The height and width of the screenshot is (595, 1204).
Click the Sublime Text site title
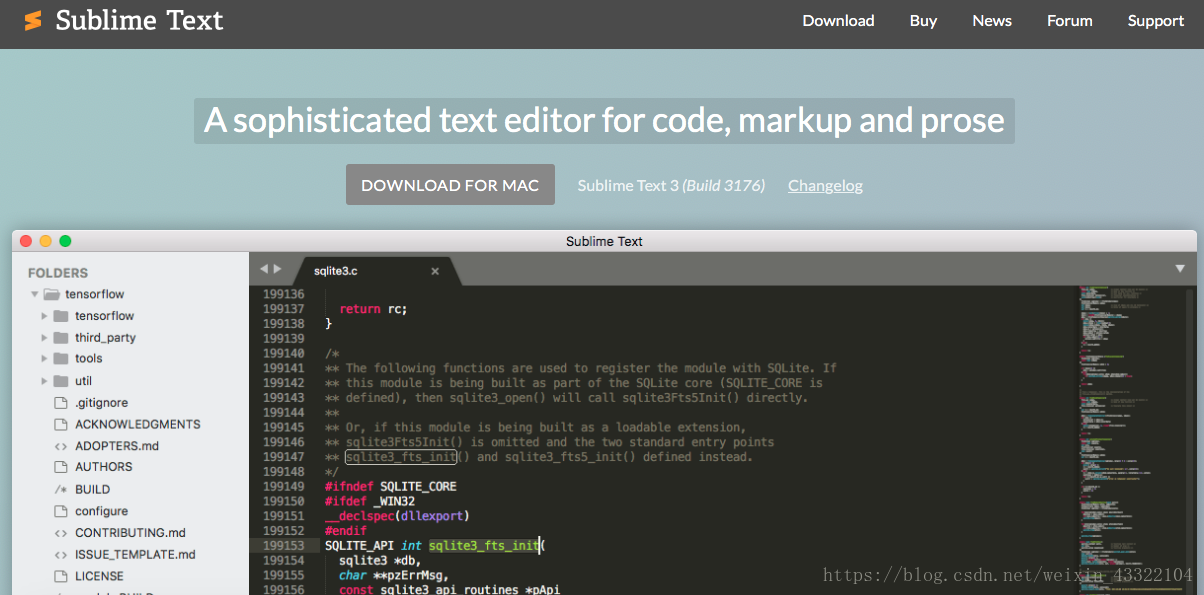point(139,20)
